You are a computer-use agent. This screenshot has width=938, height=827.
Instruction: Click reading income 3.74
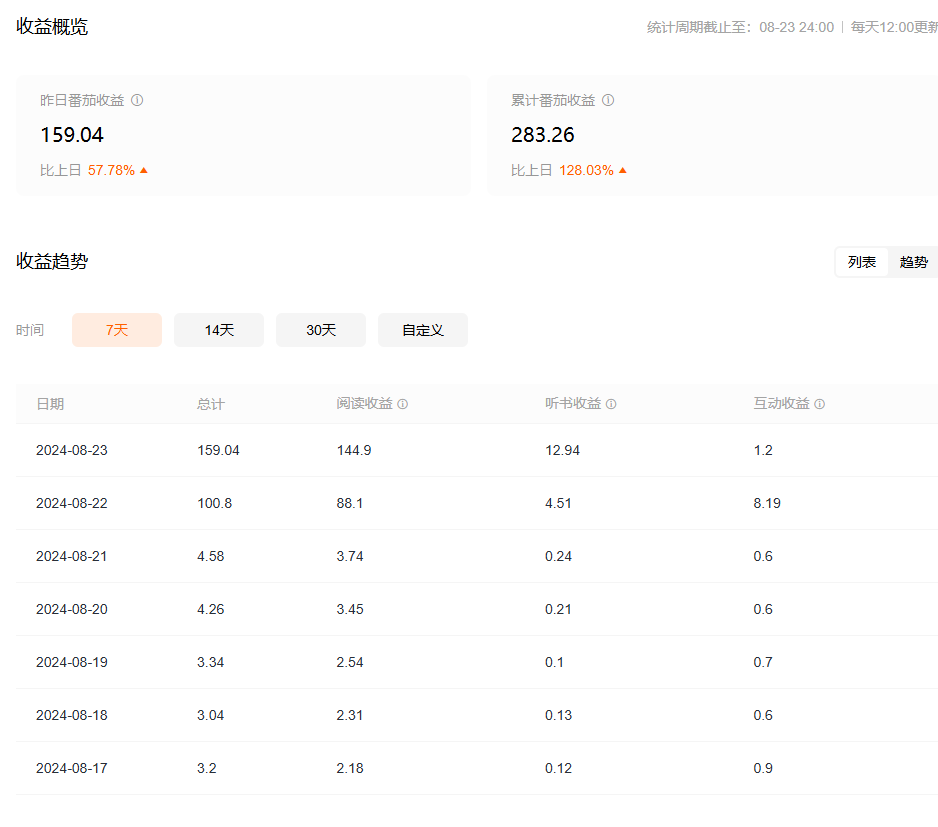350,557
